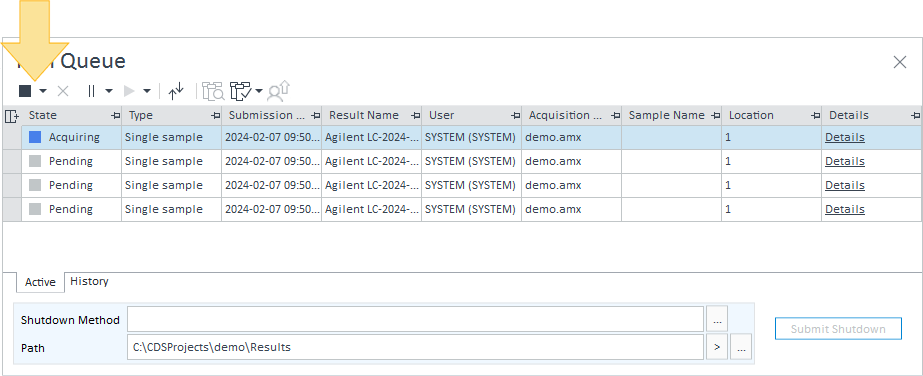Click the reorder up-down arrows icon
Image resolution: width=923 pixels, height=376 pixels.
(x=176, y=91)
